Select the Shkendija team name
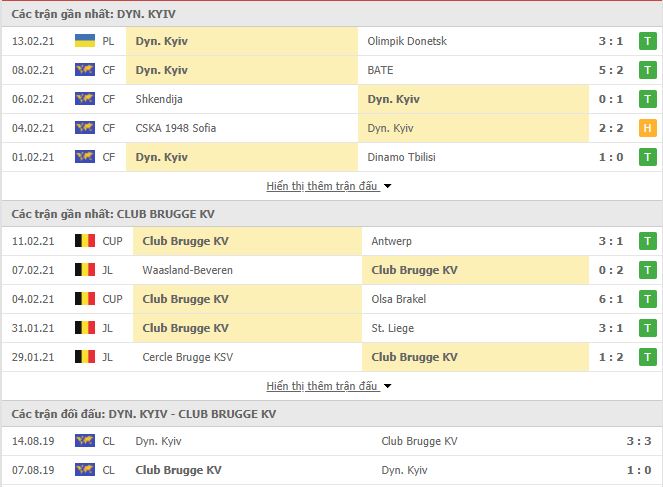The image size is (663, 487). (159, 99)
